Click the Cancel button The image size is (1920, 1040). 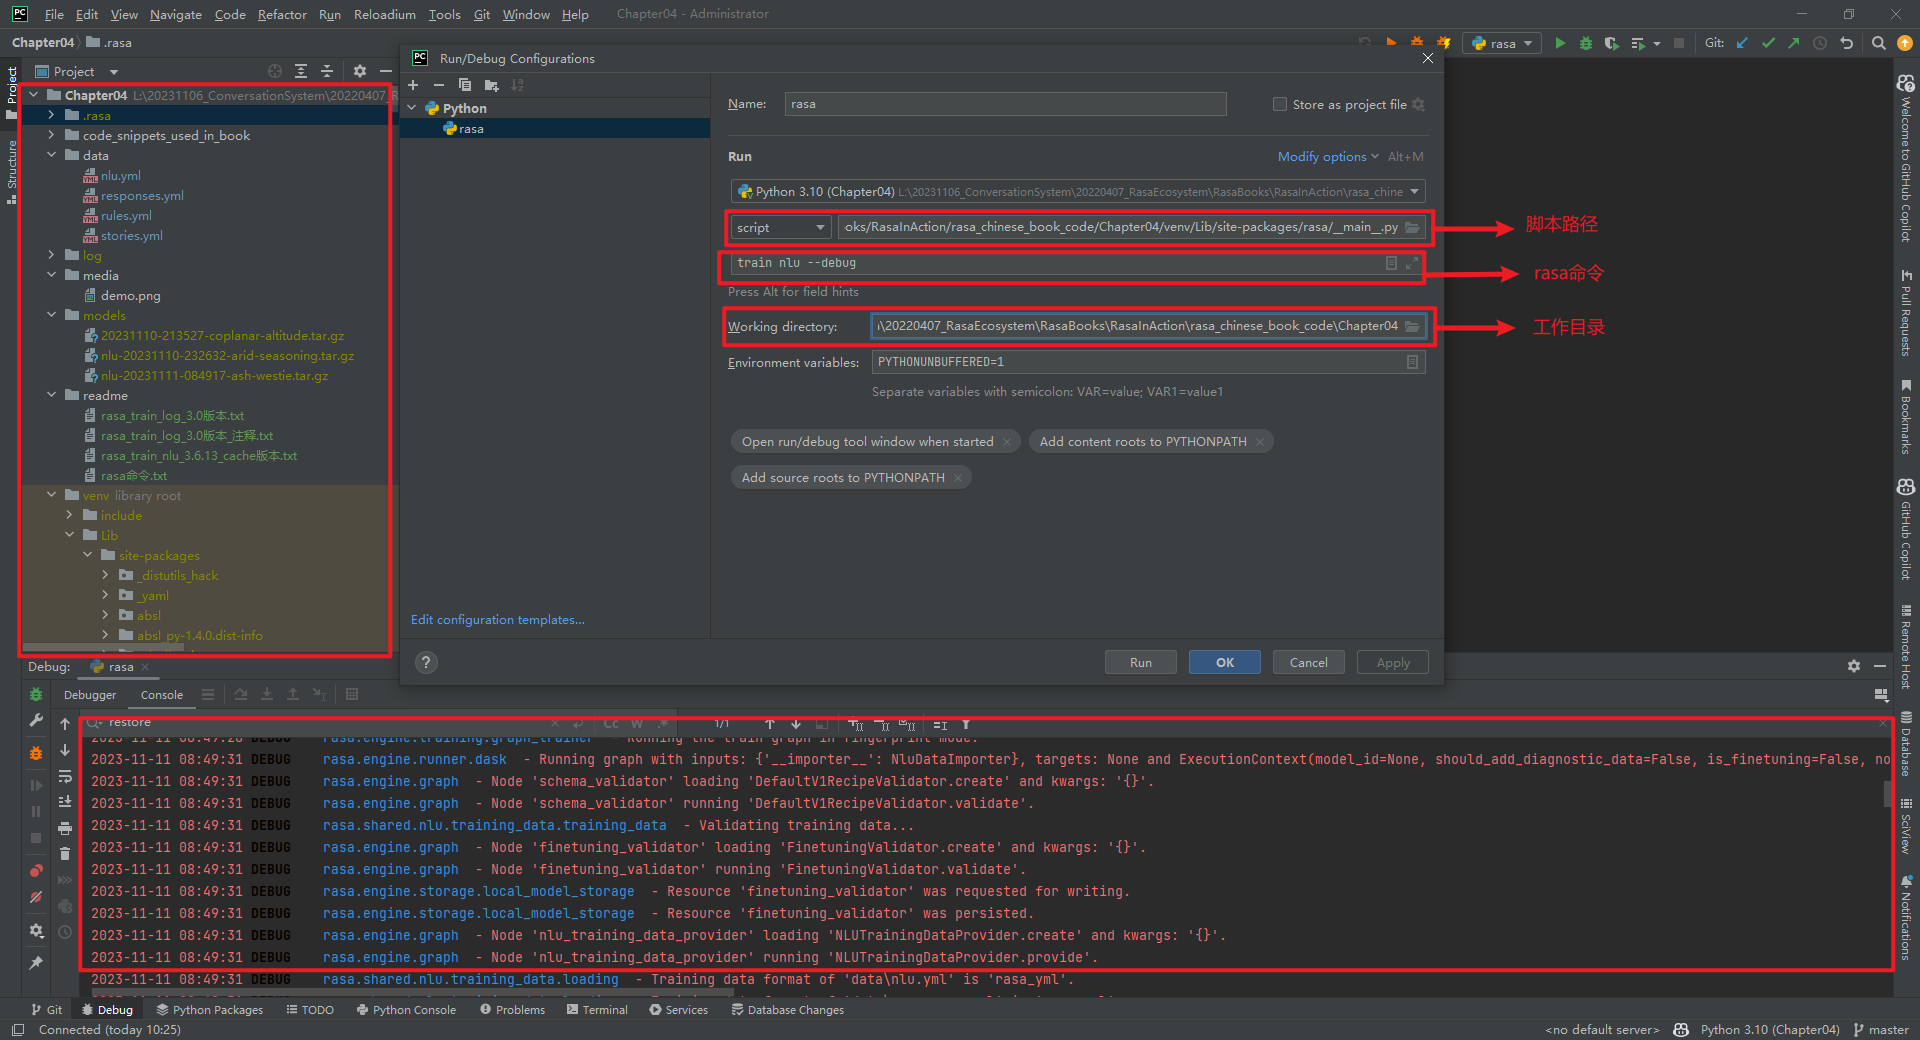[x=1309, y=662]
